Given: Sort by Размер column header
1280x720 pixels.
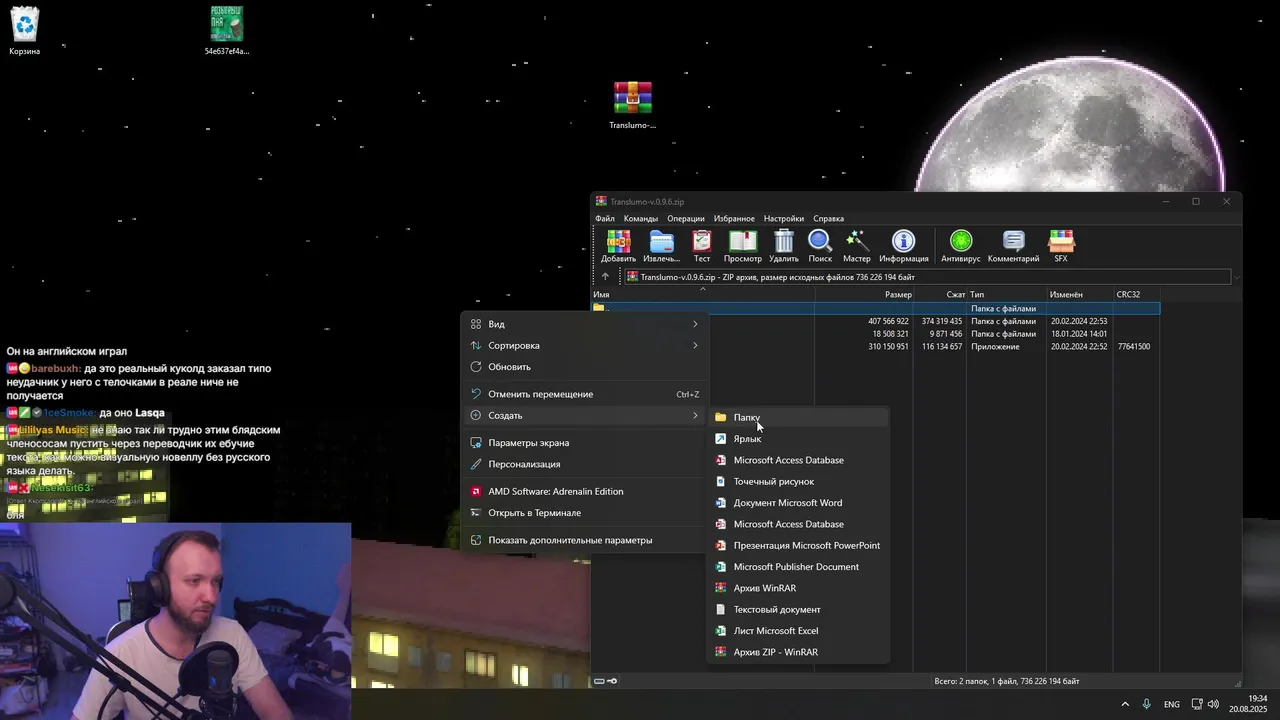Looking at the screenshot, I should (x=864, y=295).
